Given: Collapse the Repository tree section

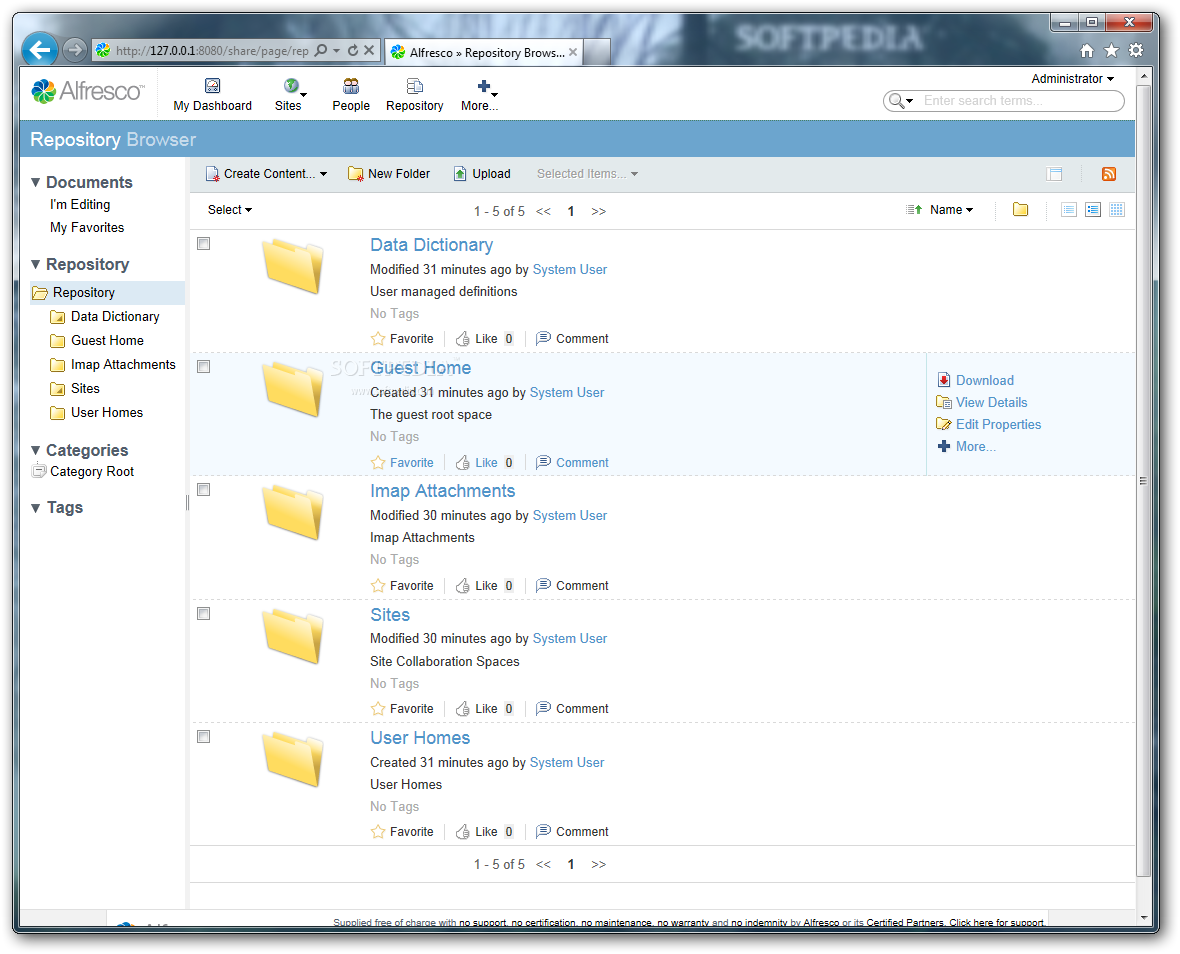Looking at the screenshot, I should (35, 264).
